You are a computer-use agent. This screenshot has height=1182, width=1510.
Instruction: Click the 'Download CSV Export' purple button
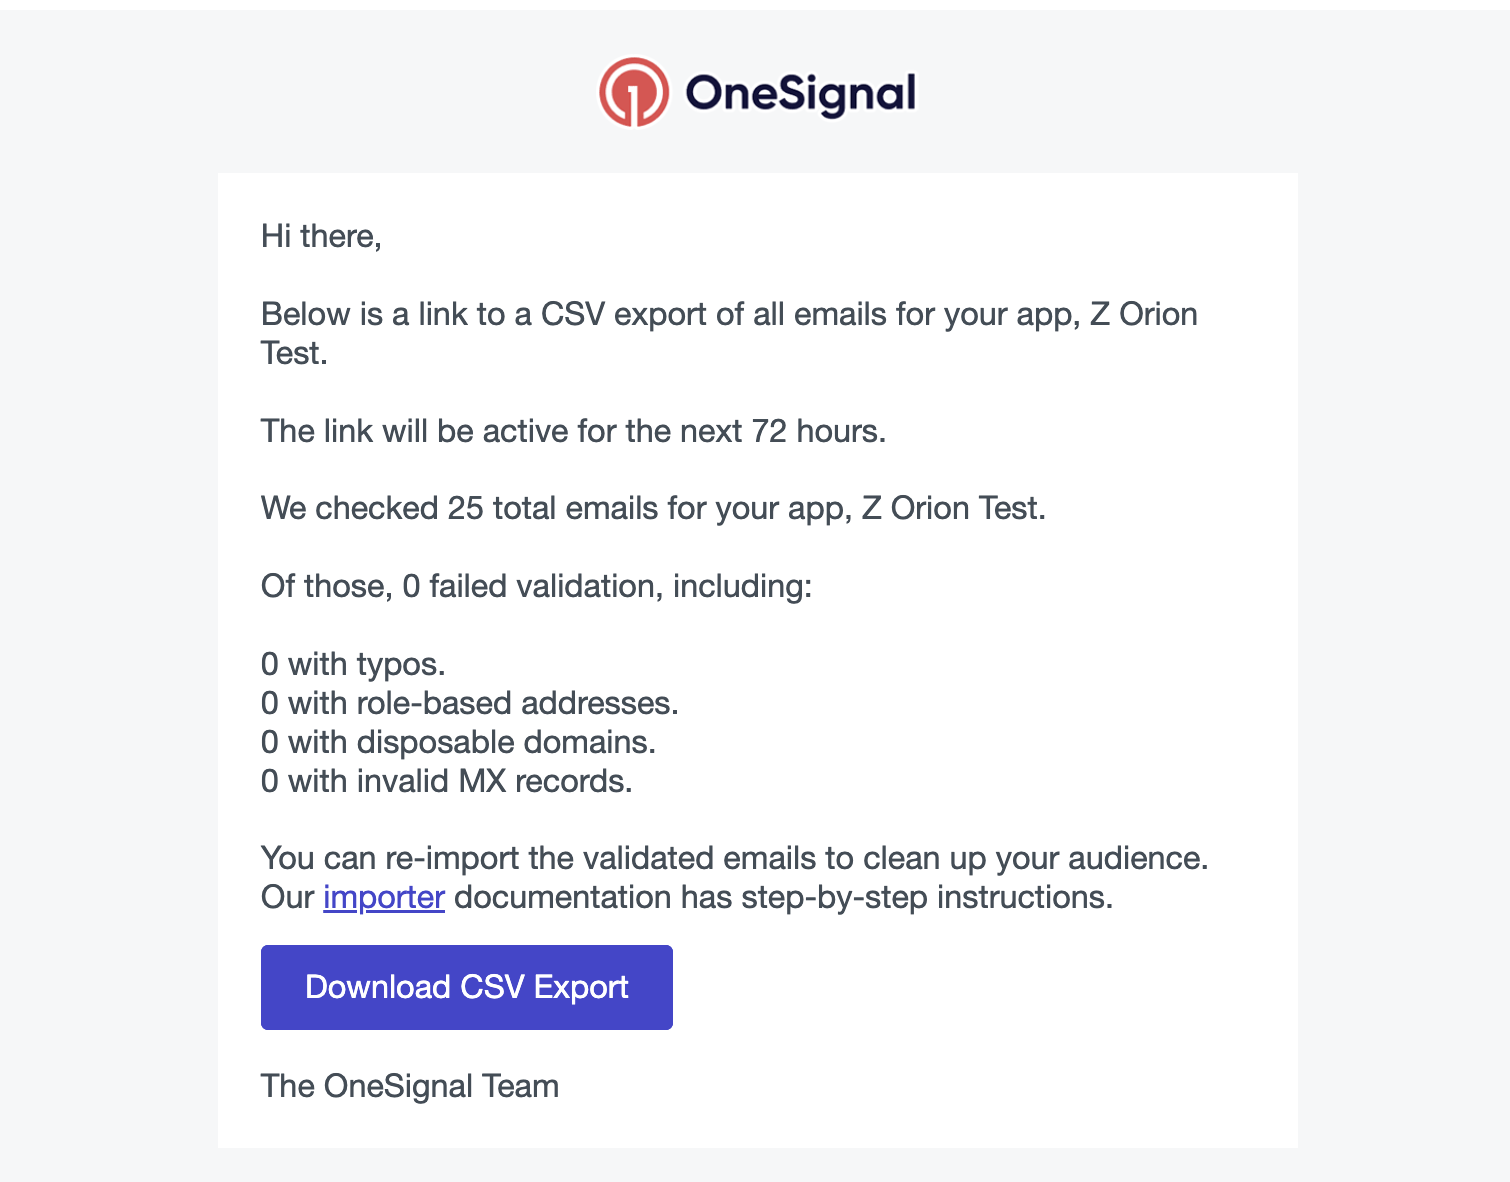point(466,987)
